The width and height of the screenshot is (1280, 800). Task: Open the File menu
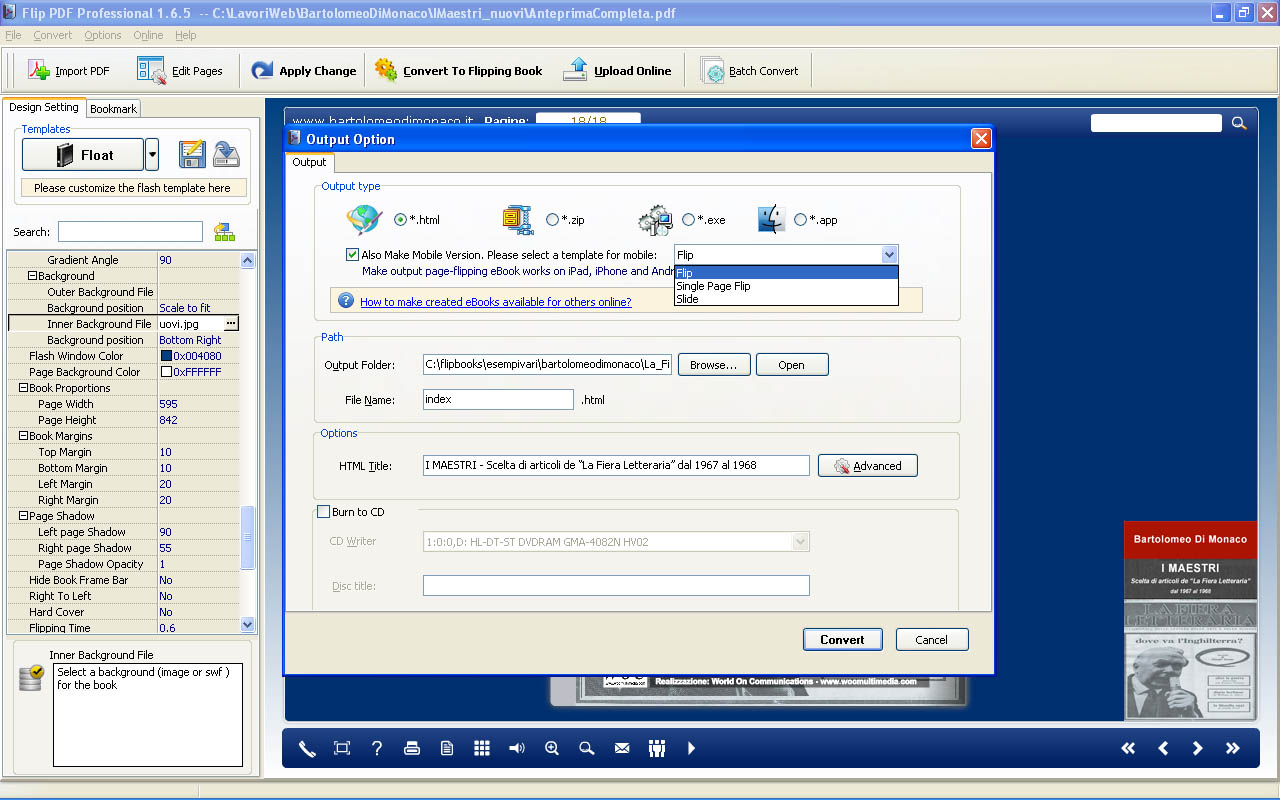click(13, 35)
